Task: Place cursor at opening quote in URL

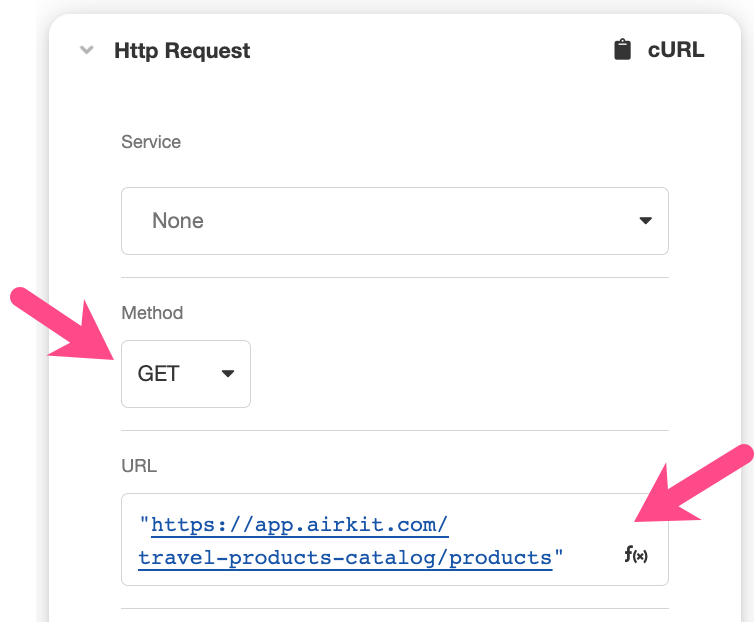Action: pyautogui.click(x=144, y=523)
